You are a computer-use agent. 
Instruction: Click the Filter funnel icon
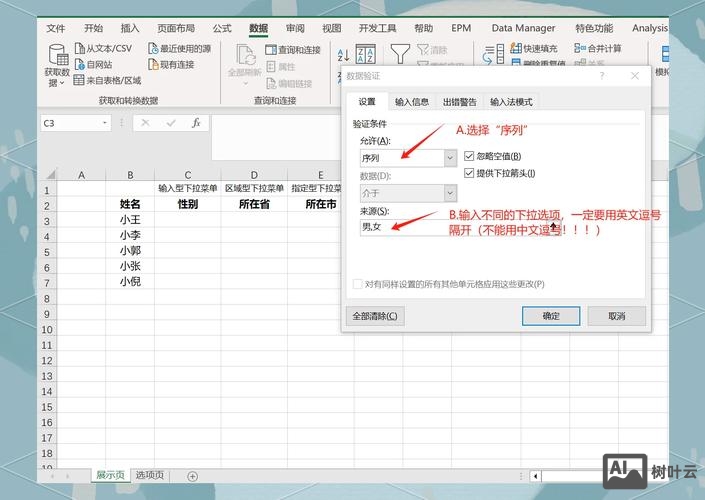pos(400,53)
